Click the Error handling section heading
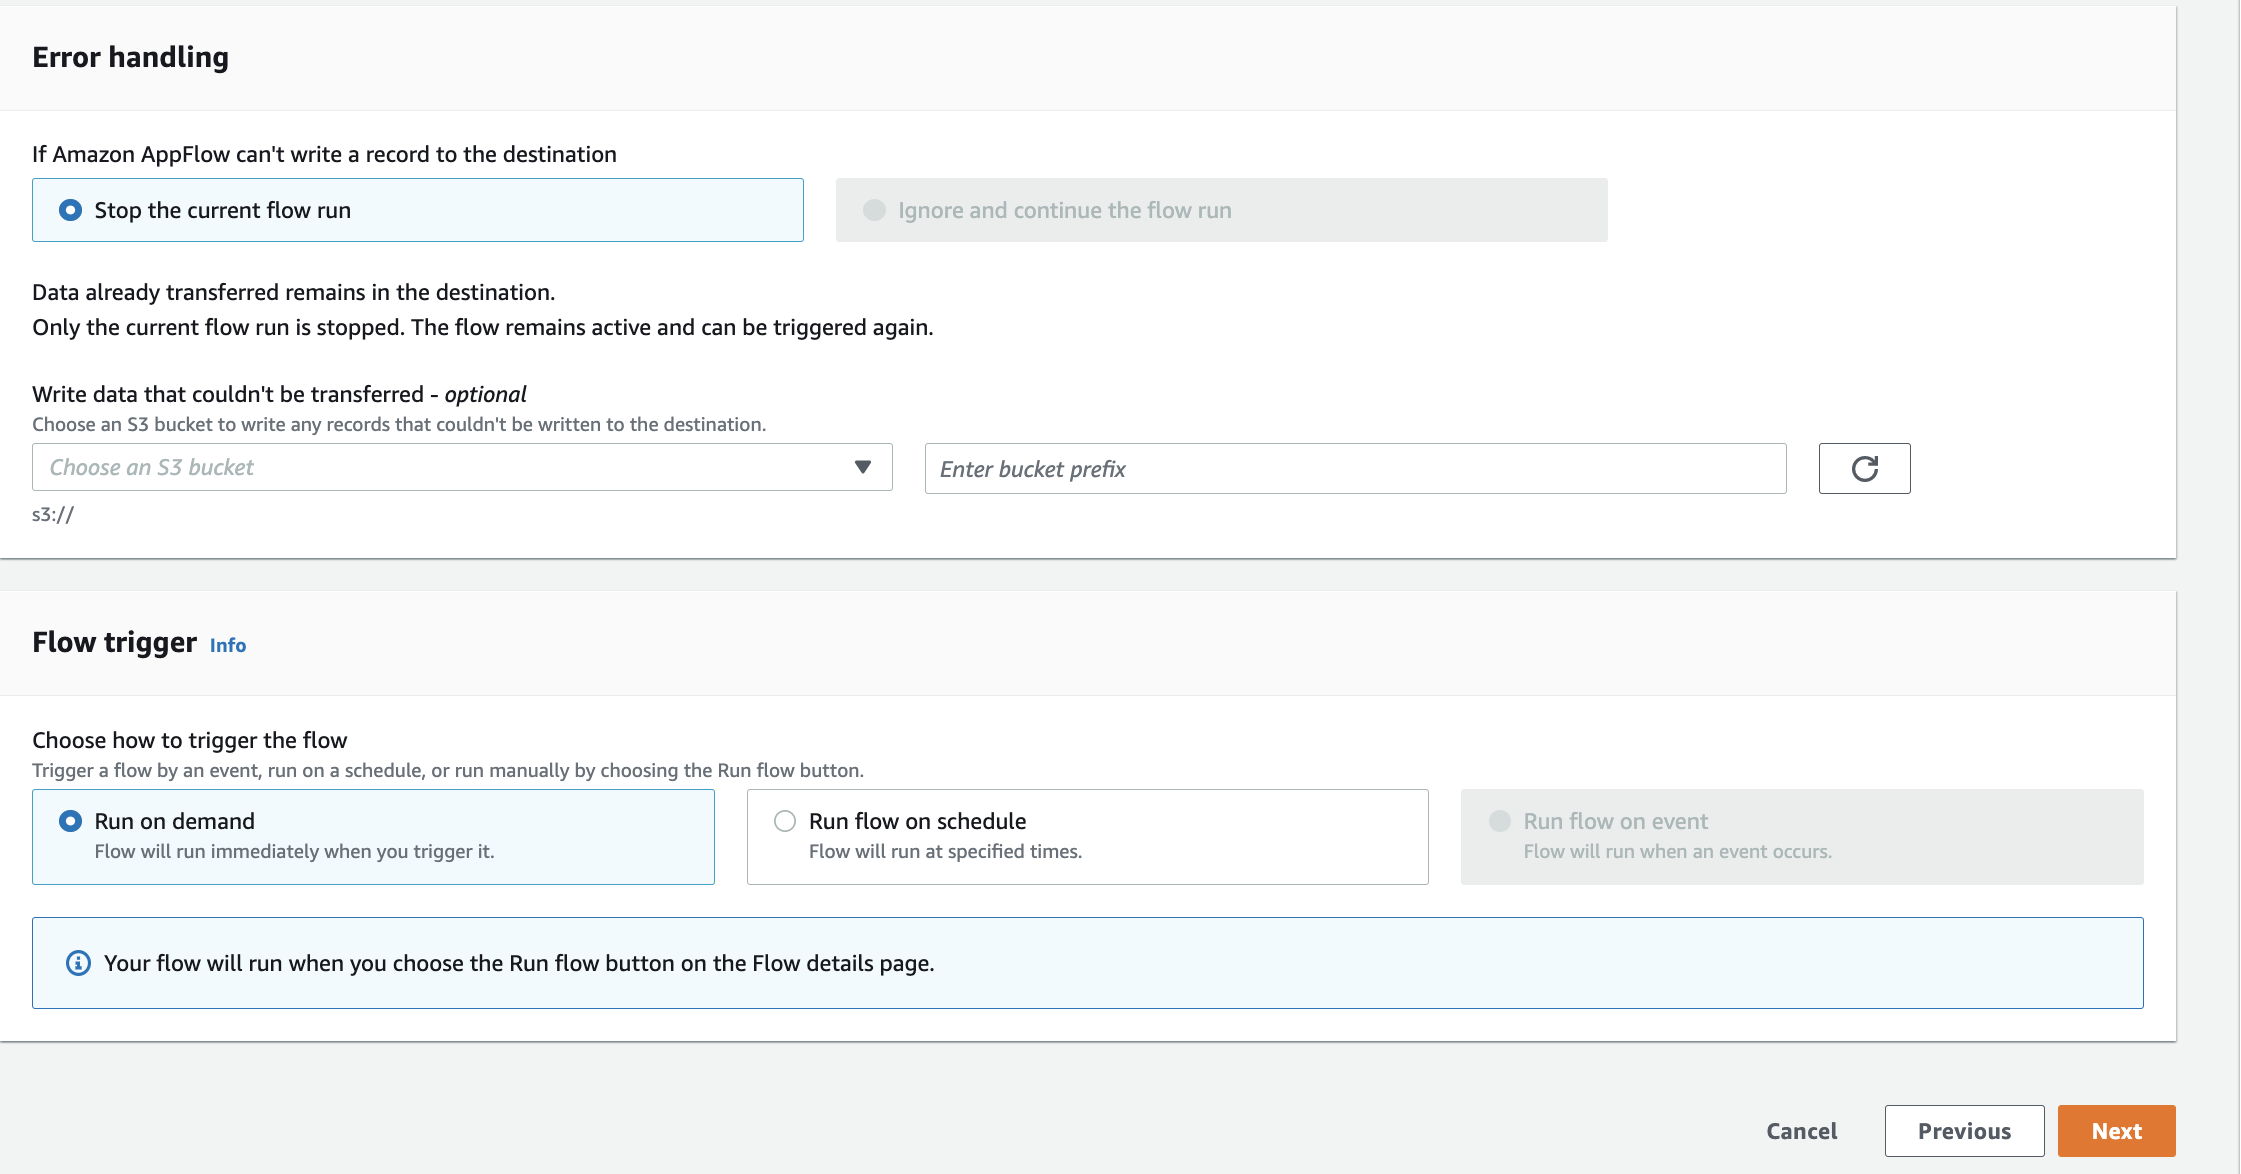2241x1174 pixels. (130, 57)
